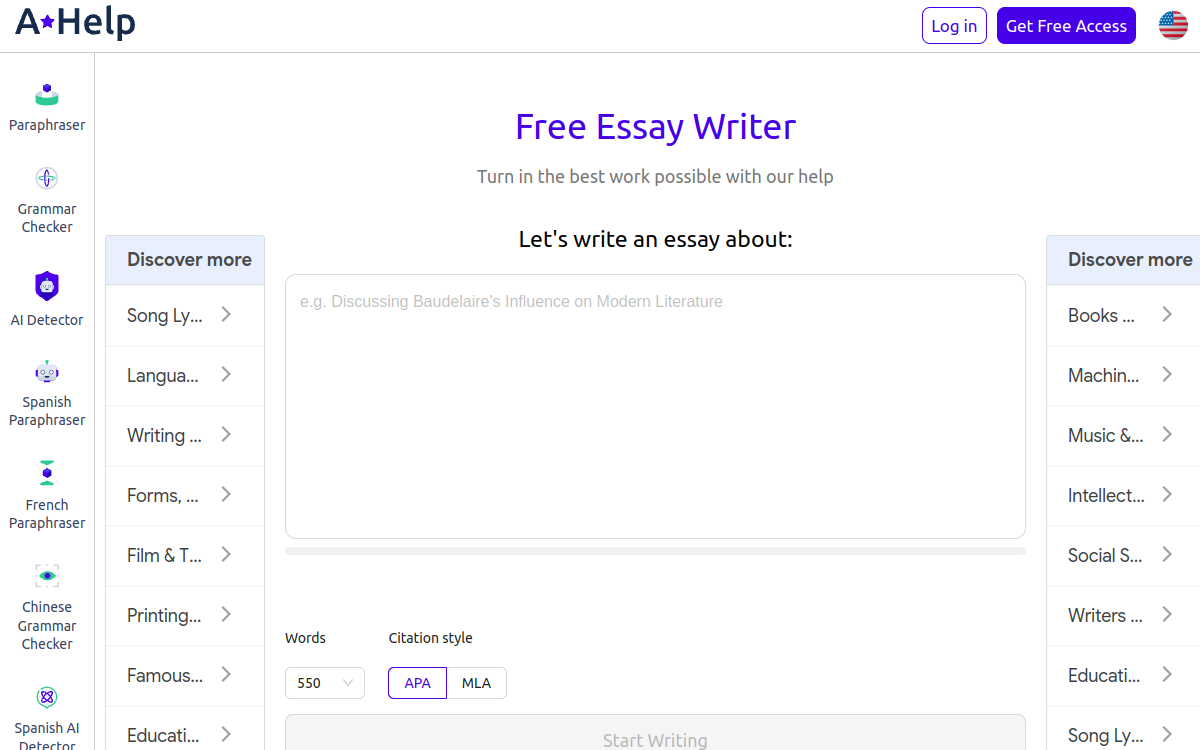1200x750 pixels.
Task: Click the essay topic text area
Action: 655,406
